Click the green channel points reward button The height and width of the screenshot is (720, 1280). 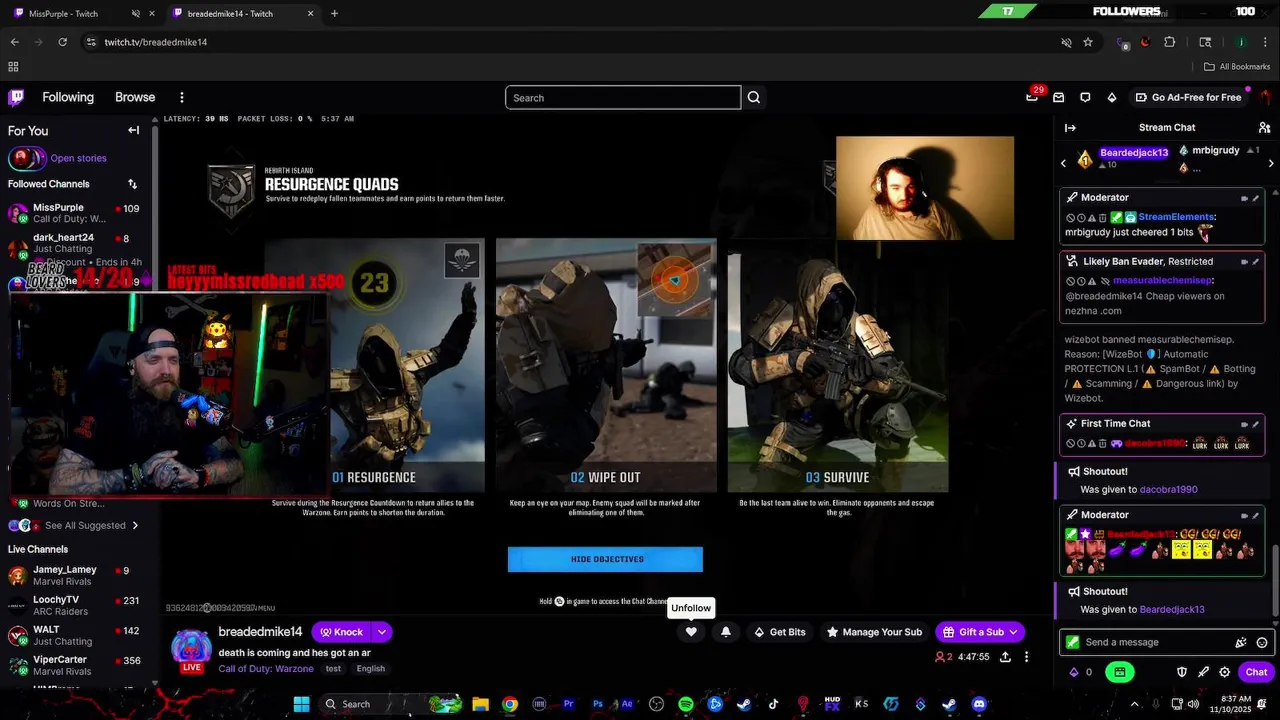pos(1120,672)
